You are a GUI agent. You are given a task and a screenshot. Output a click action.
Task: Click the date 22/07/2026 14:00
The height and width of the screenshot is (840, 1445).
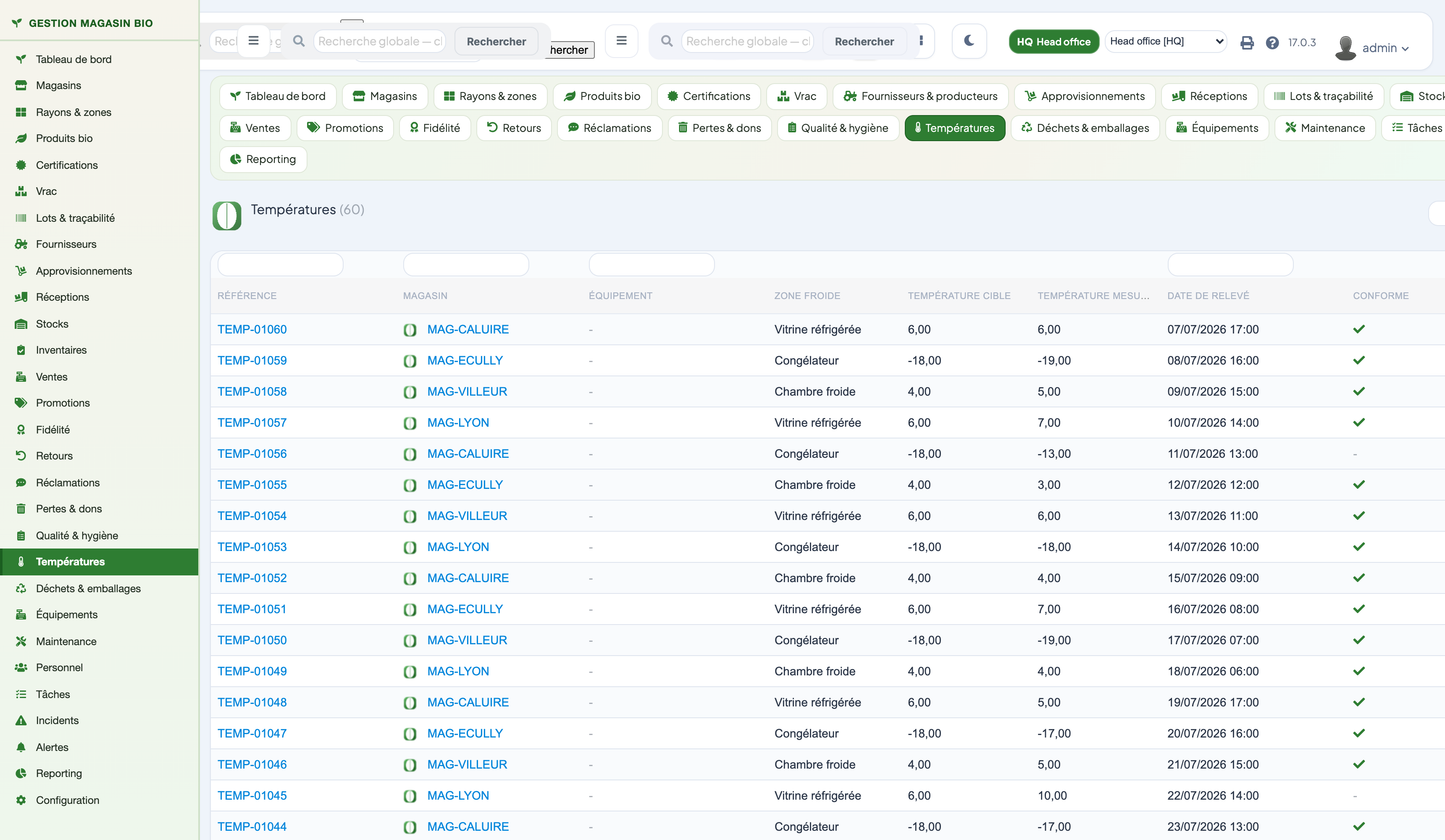tap(1213, 796)
